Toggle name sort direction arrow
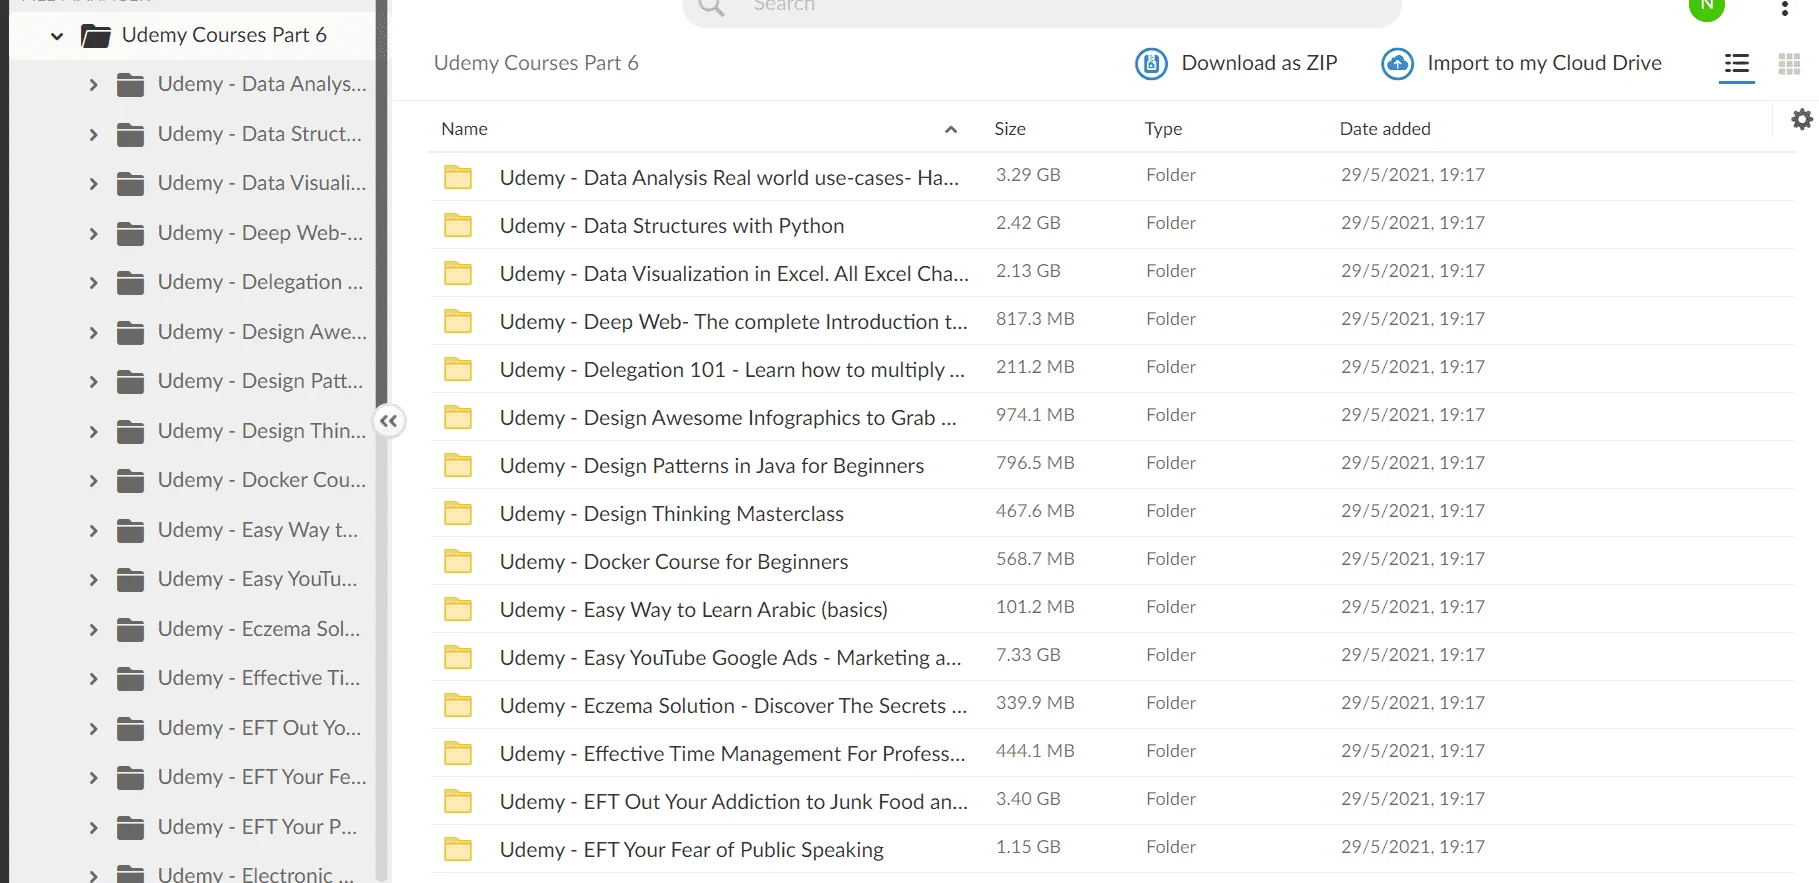 (951, 129)
